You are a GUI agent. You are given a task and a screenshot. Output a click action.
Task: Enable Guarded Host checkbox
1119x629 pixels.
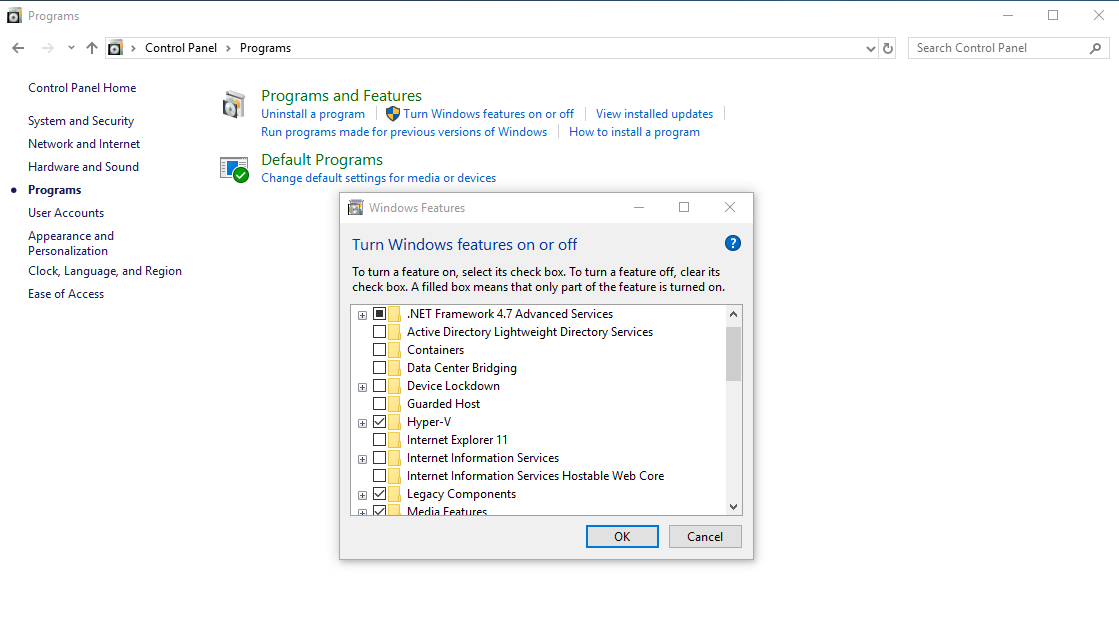pos(380,403)
